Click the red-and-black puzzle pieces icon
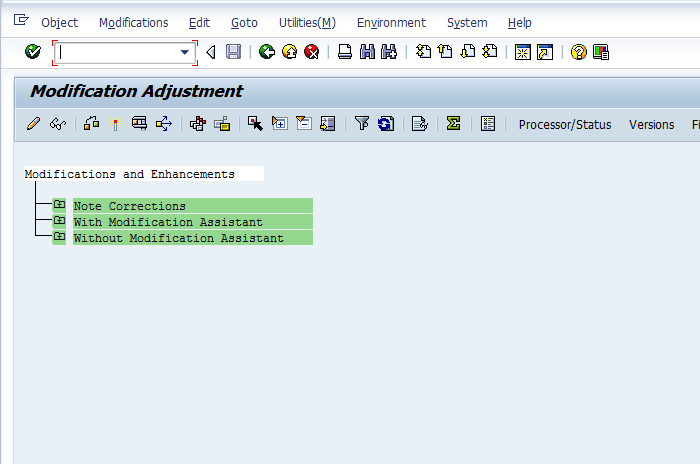 click(198, 123)
